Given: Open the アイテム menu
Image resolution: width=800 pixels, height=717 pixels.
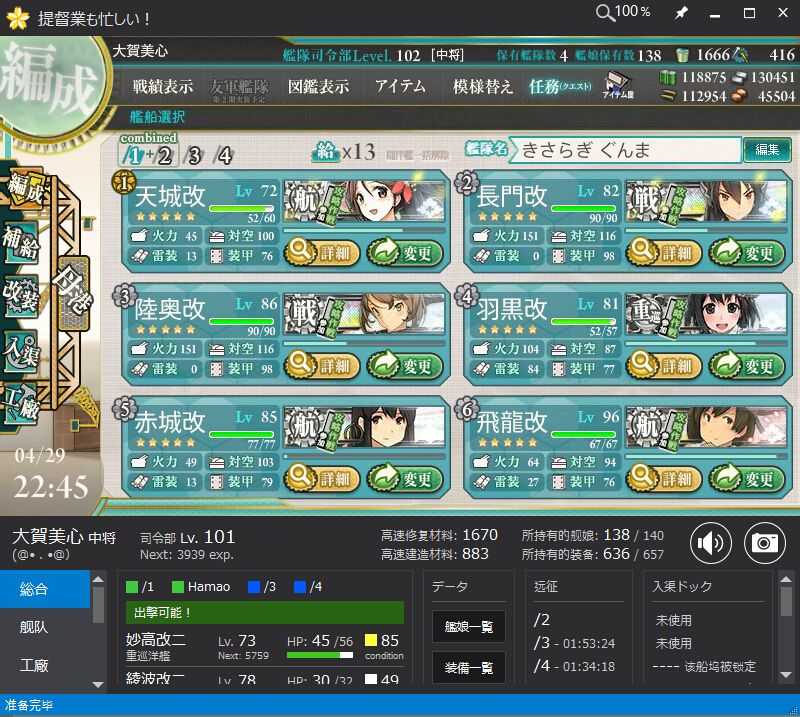Looking at the screenshot, I should (400, 86).
